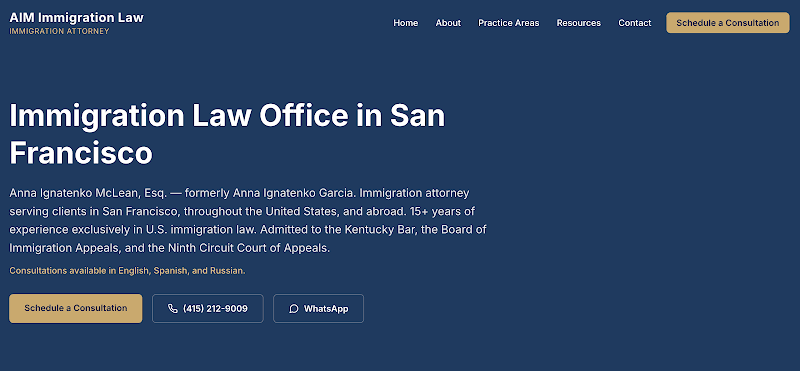Viewport: 800px width, 371px height.
Task: Click the Anna Ignatenko McLean bio paragraph
Action: [248, 221]
